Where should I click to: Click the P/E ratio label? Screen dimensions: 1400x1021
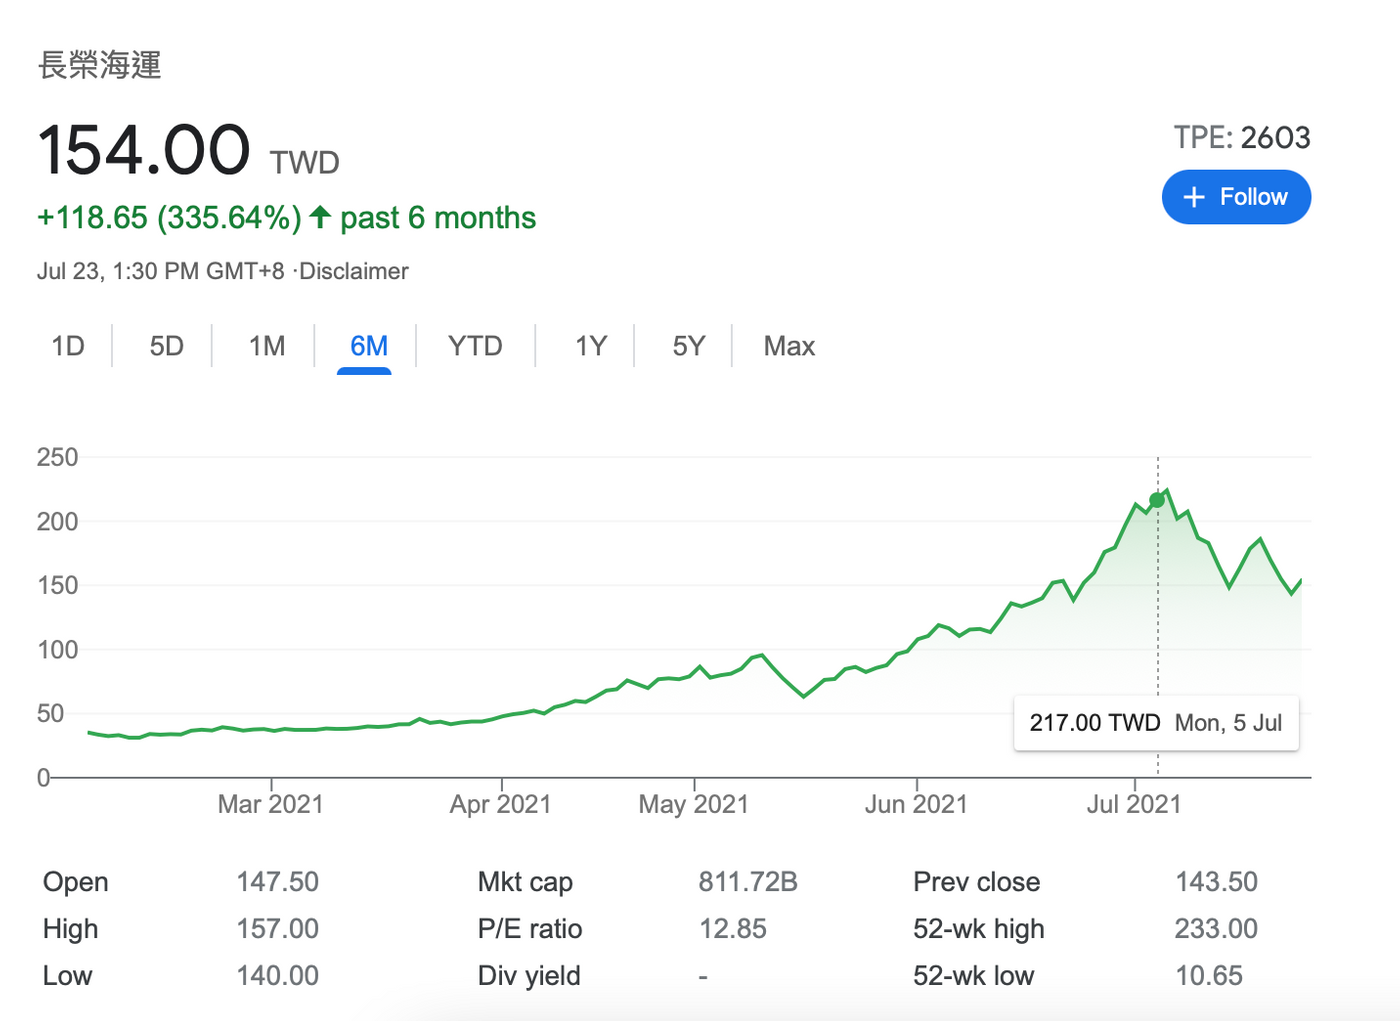click(x=530, y=929)
